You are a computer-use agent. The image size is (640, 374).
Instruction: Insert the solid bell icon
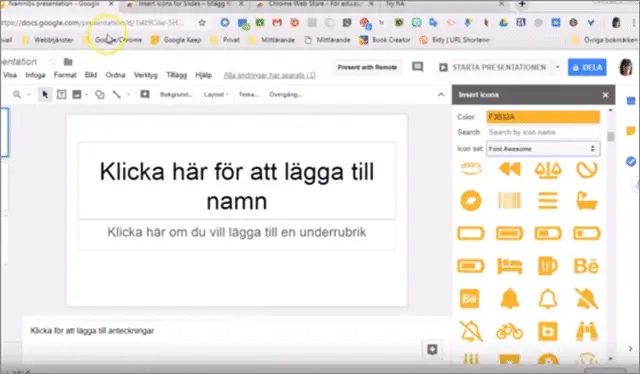[x=509, y=298]
